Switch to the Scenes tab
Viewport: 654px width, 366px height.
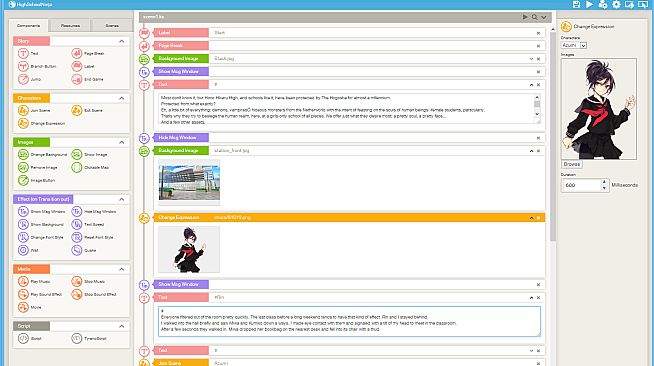[112, 25]
